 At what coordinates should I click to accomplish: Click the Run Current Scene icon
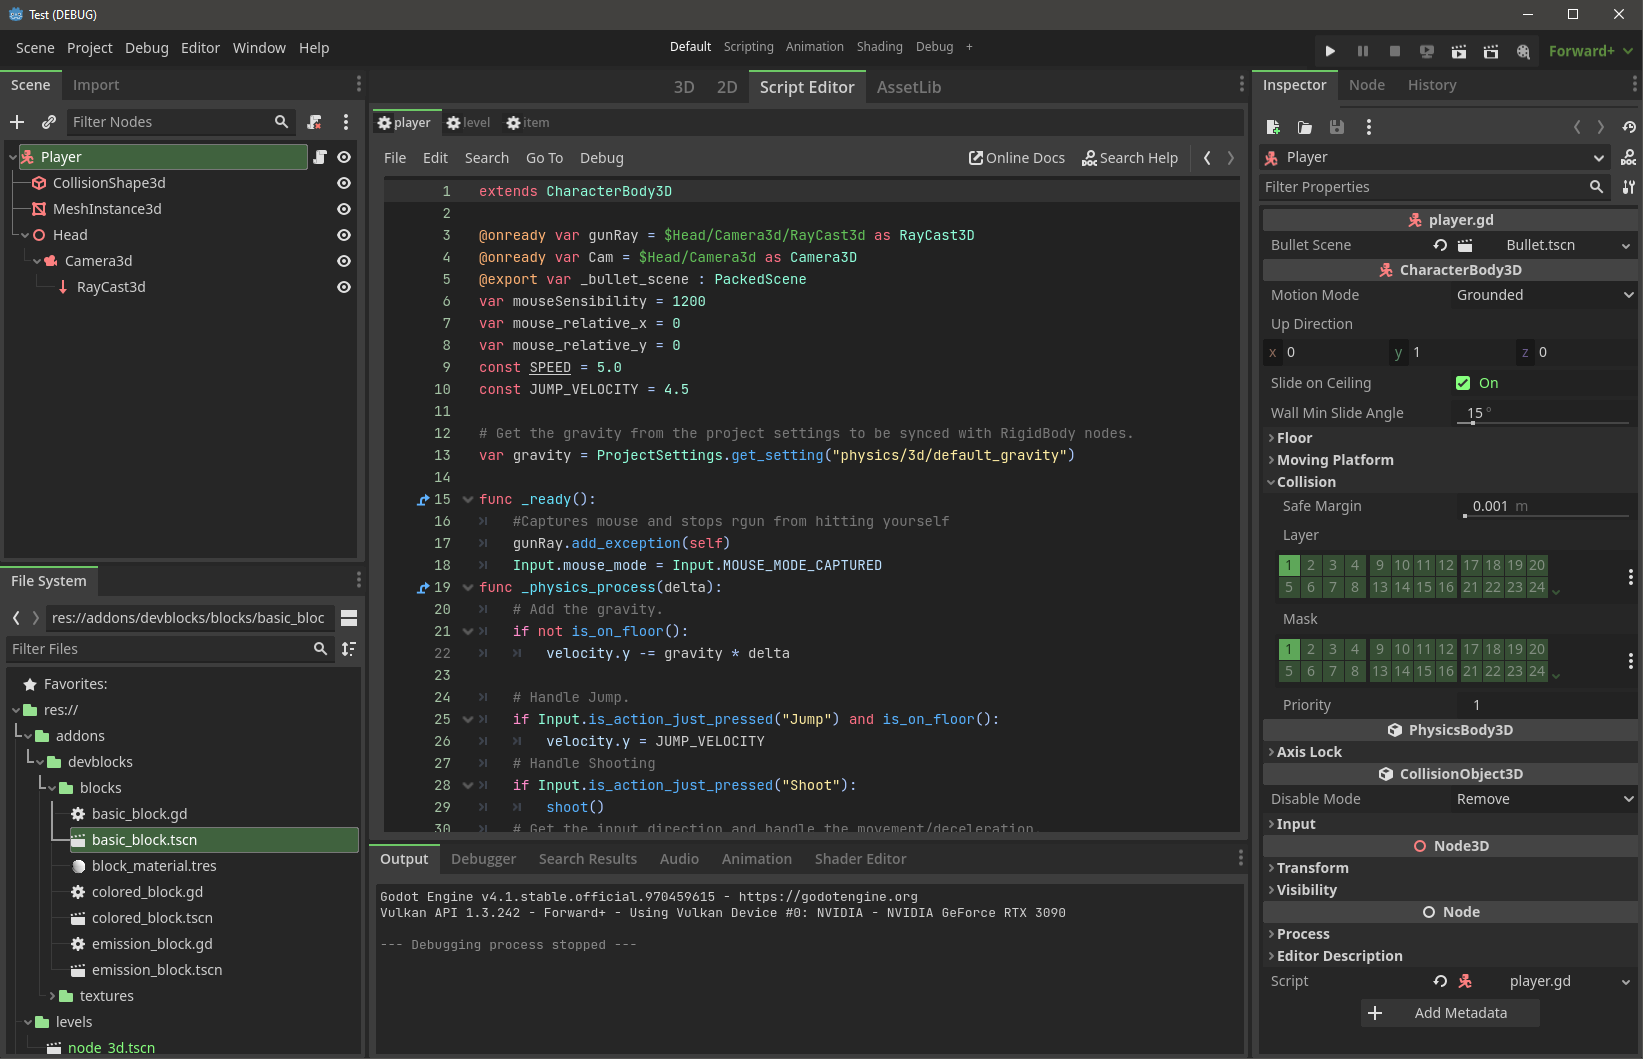tap(1459, 50)
